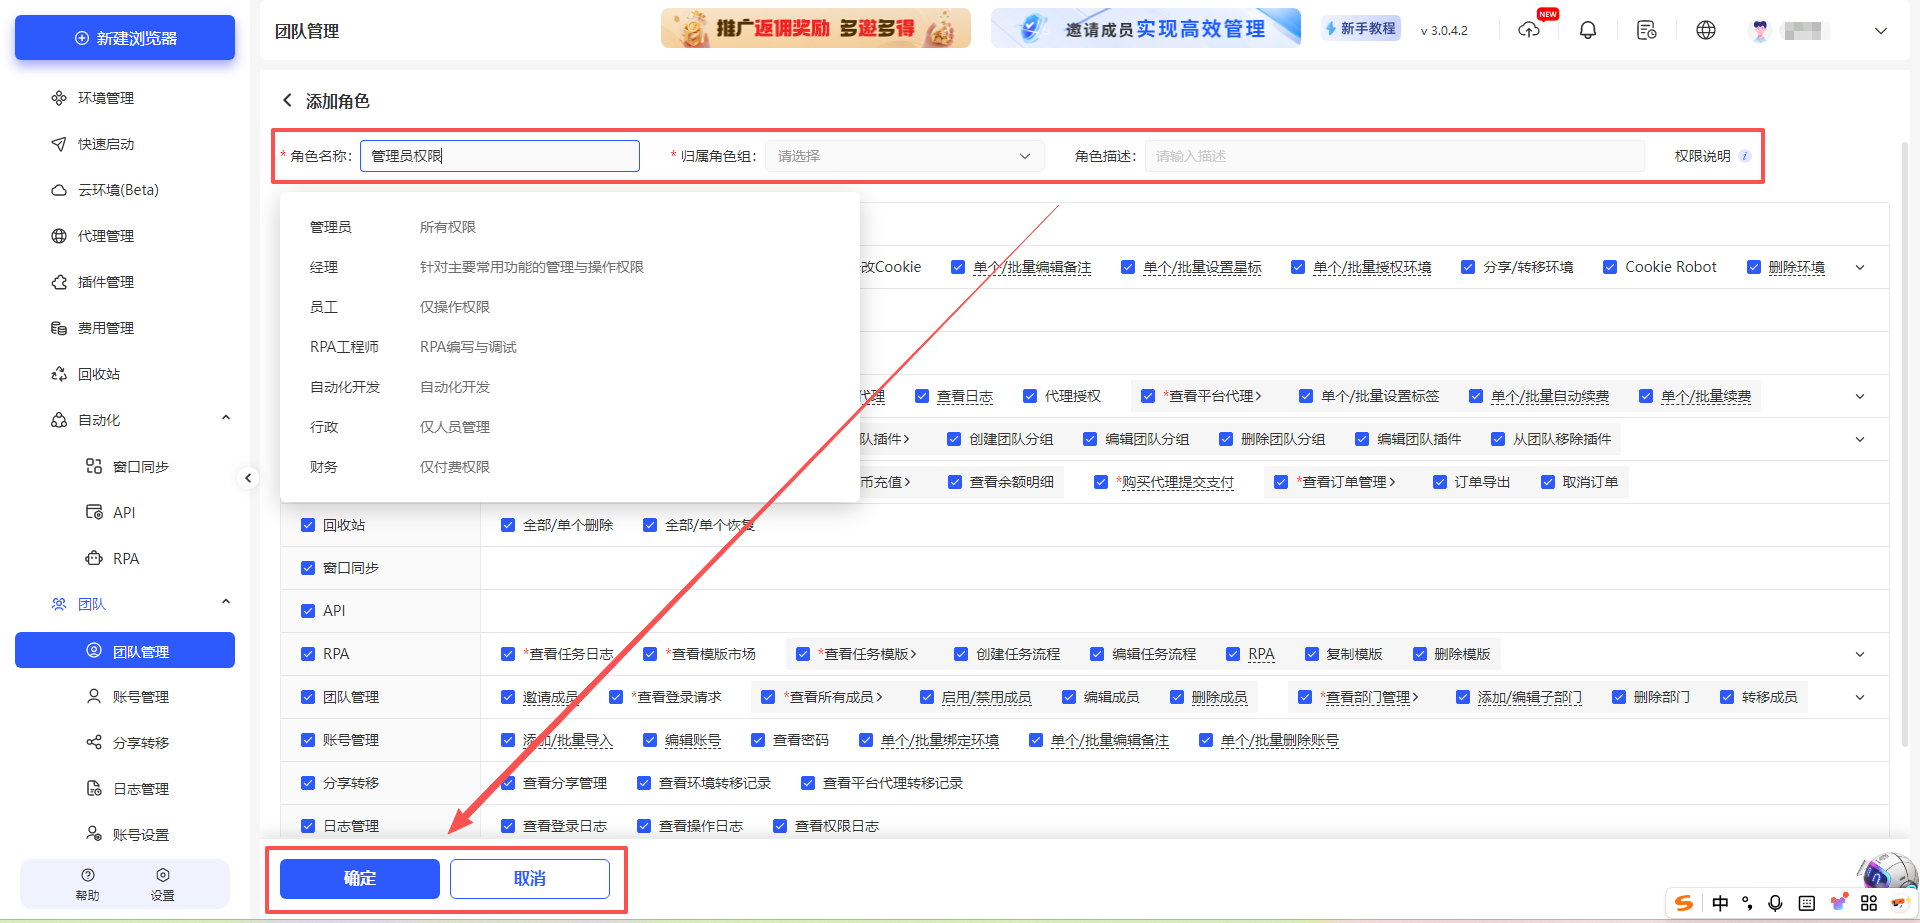
Task: Uncheck the 查看密码 permission
Action: (758, 740)
